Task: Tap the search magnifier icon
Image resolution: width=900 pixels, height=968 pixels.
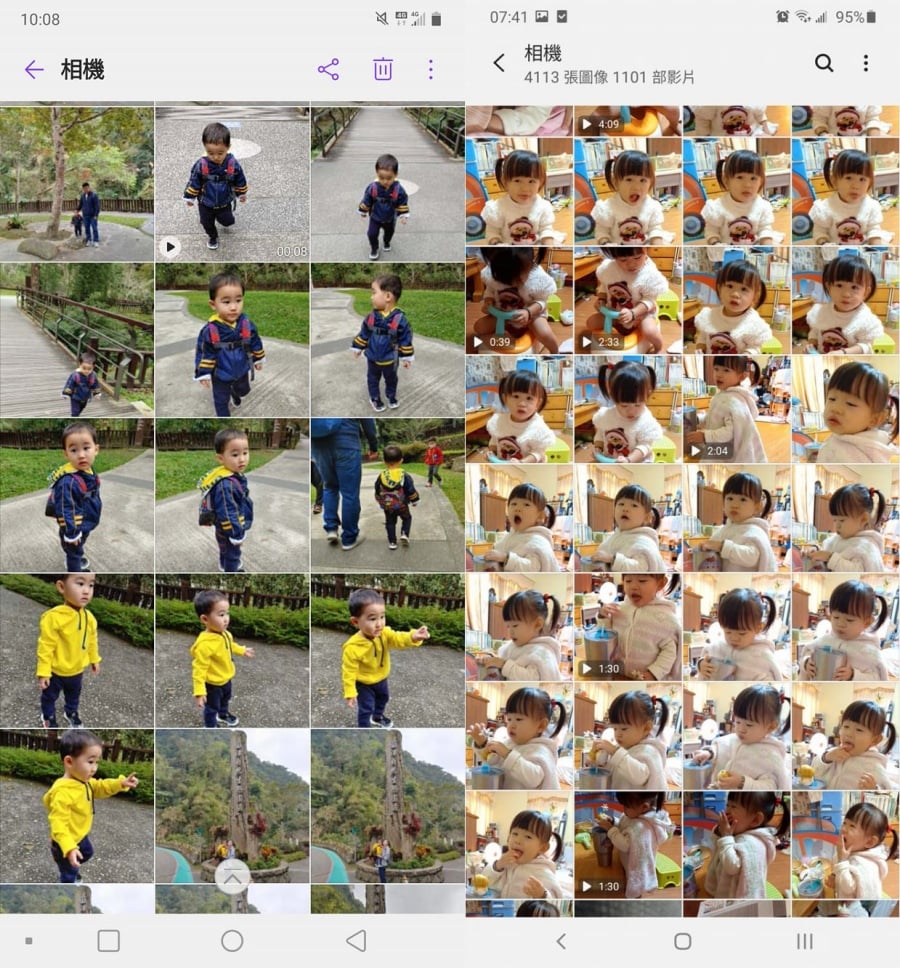Action: click(x=823, y=63)
